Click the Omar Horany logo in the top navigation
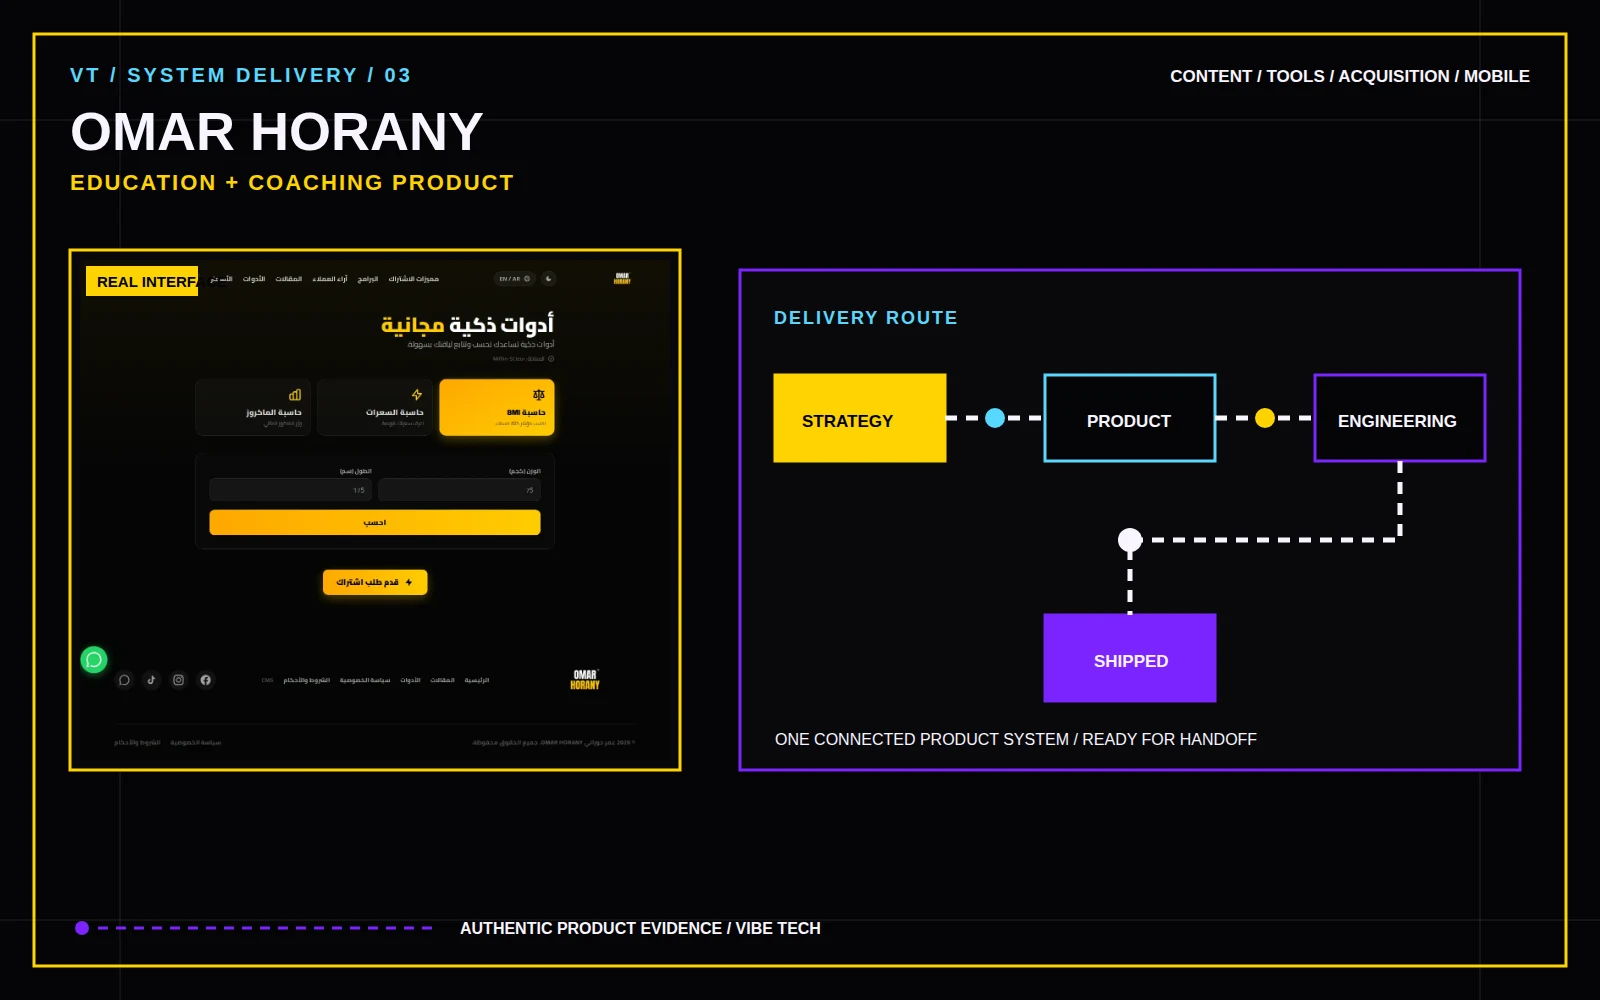Image resolution: width=1600 pixels, height=1000 pixels. pyautogui.click(x=622, y=279)
